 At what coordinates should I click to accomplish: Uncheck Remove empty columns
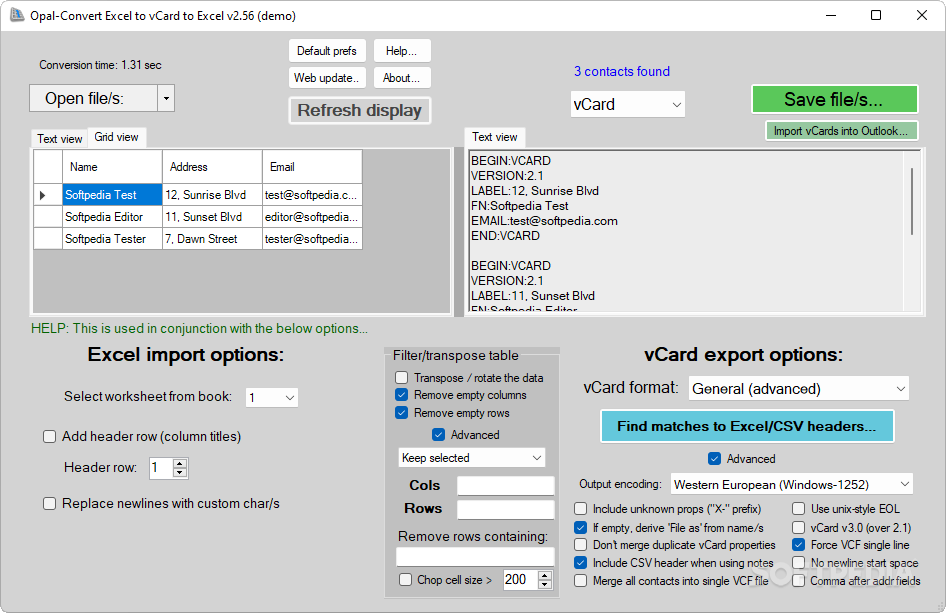tap(401, 395)
